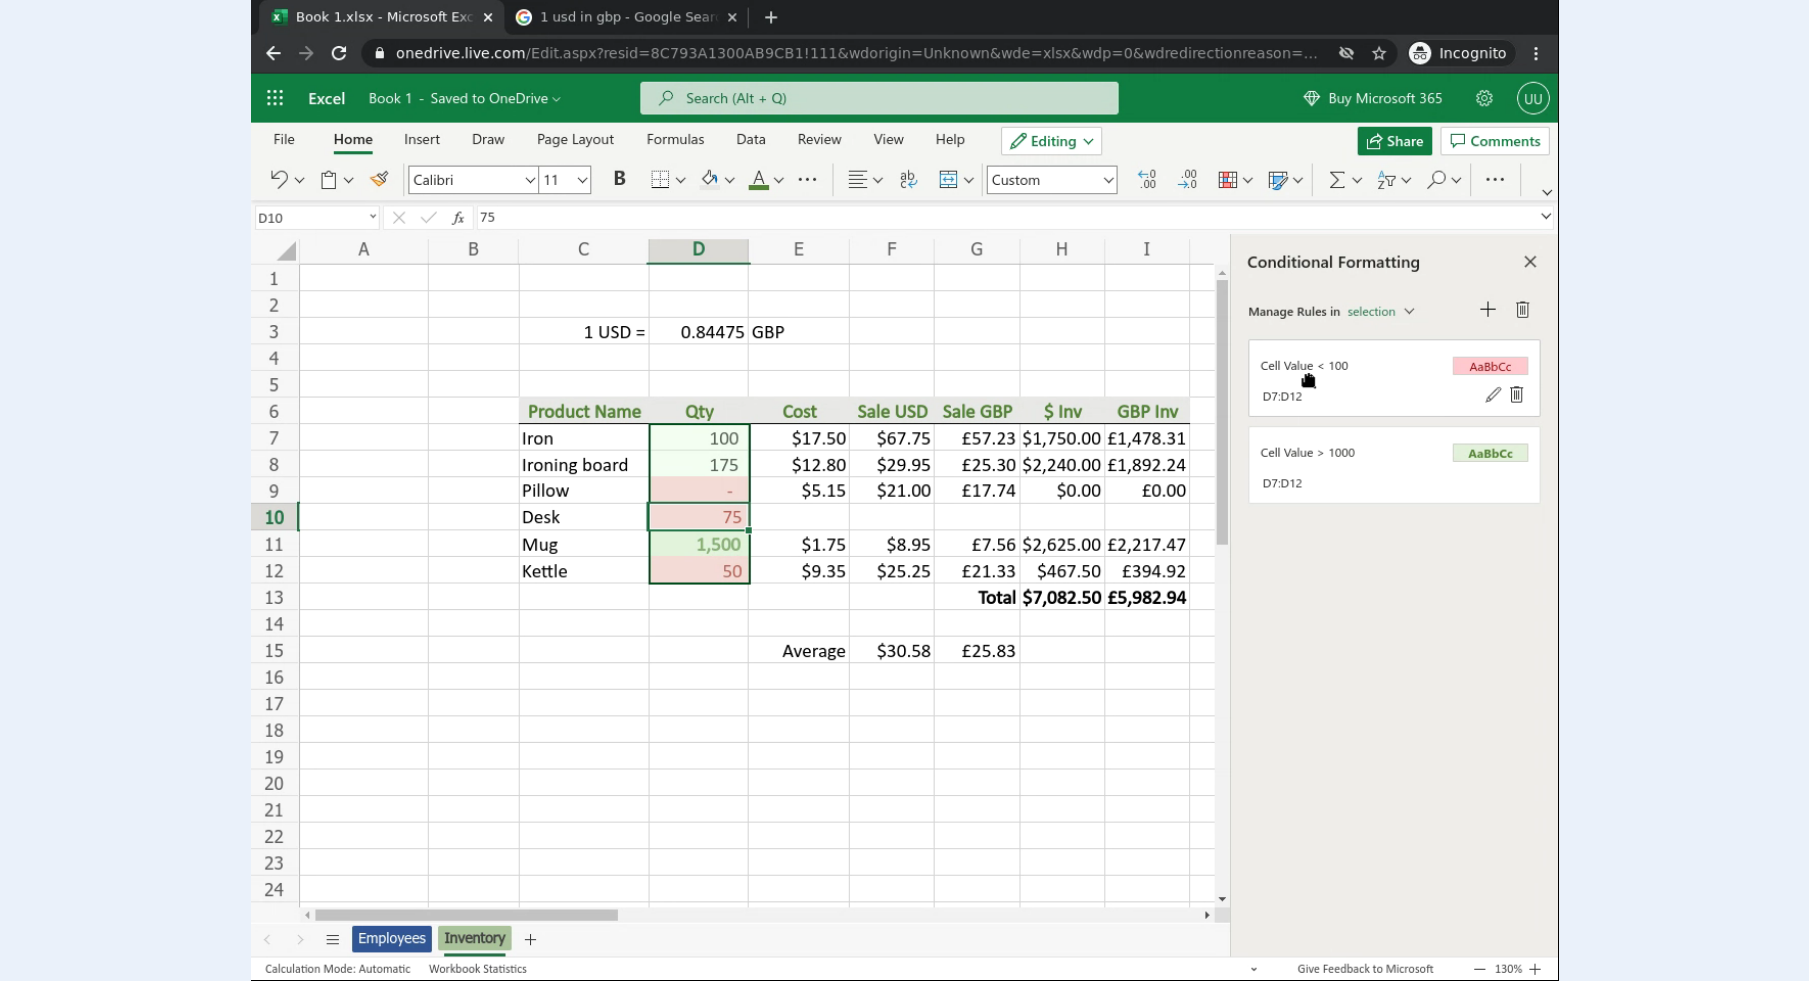Open Settings gear in the Excel header

[x=1484, y=98]
